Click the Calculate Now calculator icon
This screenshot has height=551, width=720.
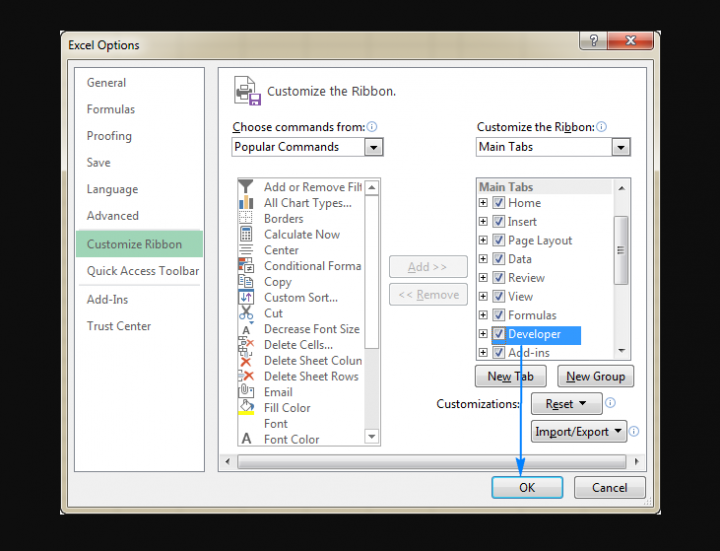pyautogui.click(x=246, y=234)
